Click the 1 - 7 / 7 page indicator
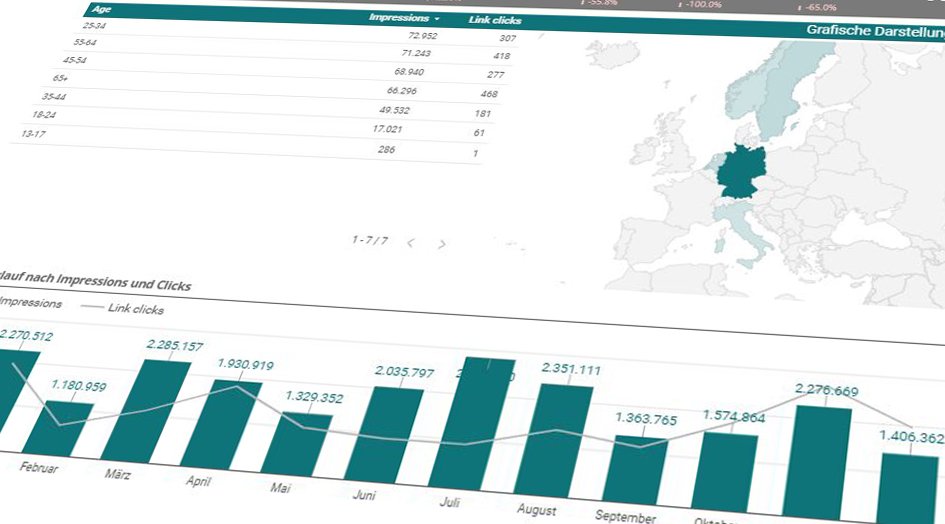The height and width of the screenshot is (524, 945). pos(369,240)
